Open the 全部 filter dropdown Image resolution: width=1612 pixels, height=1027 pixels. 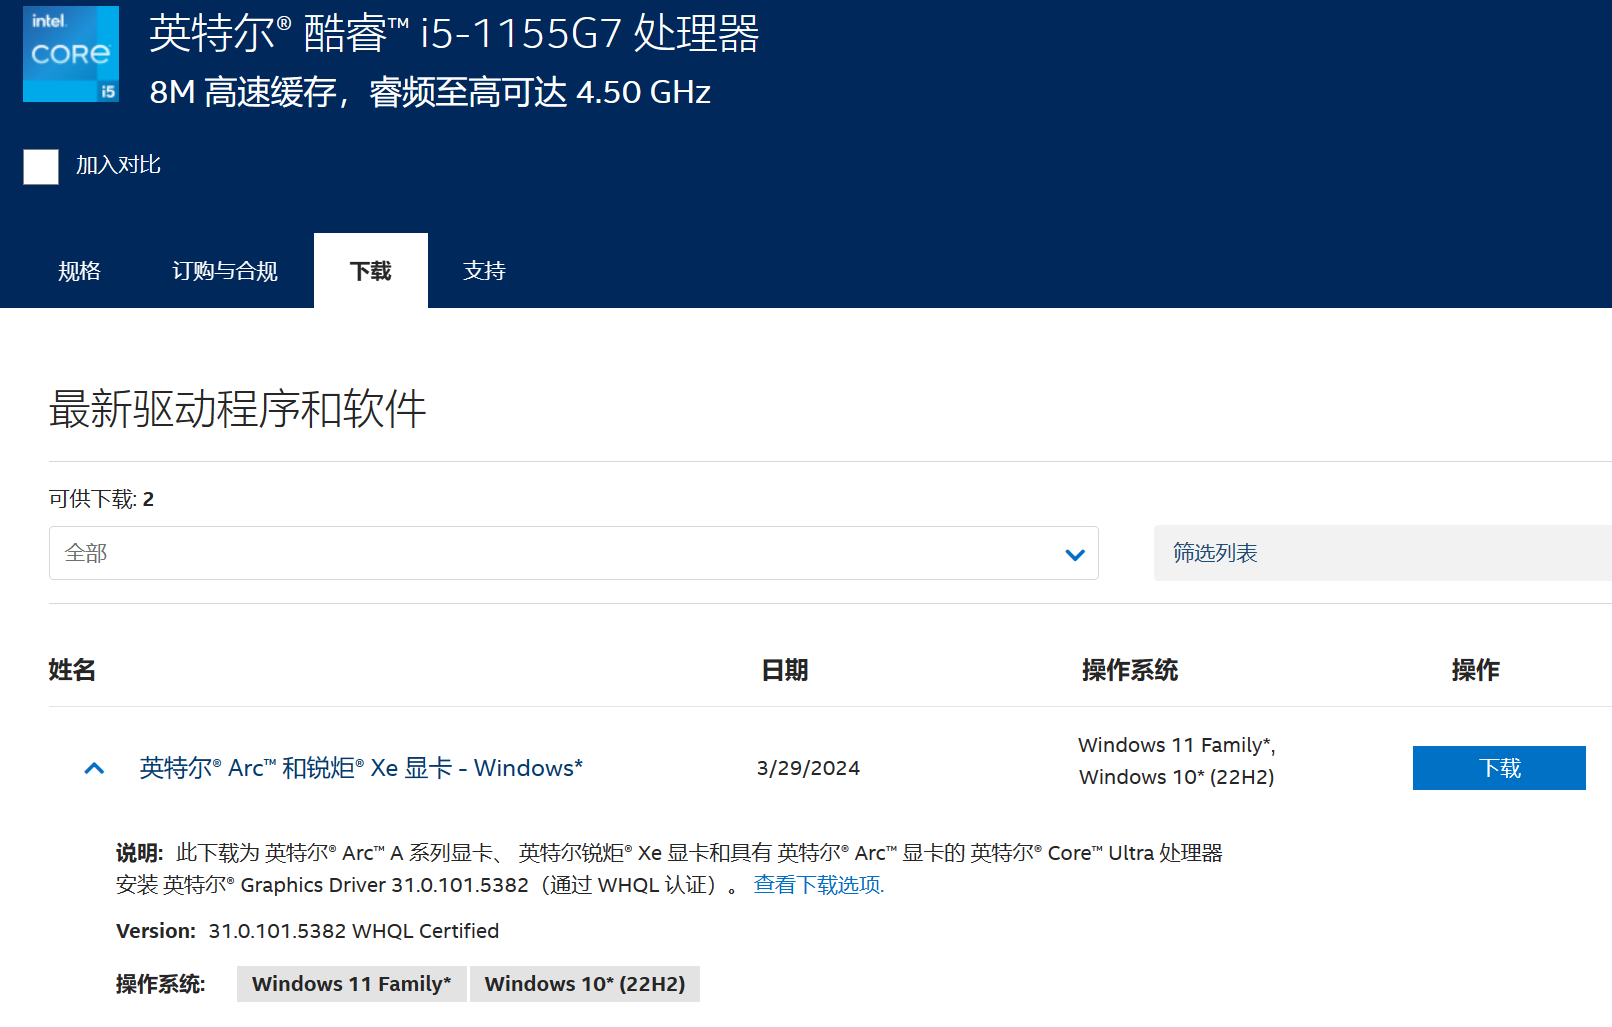[x=574, y=553]
